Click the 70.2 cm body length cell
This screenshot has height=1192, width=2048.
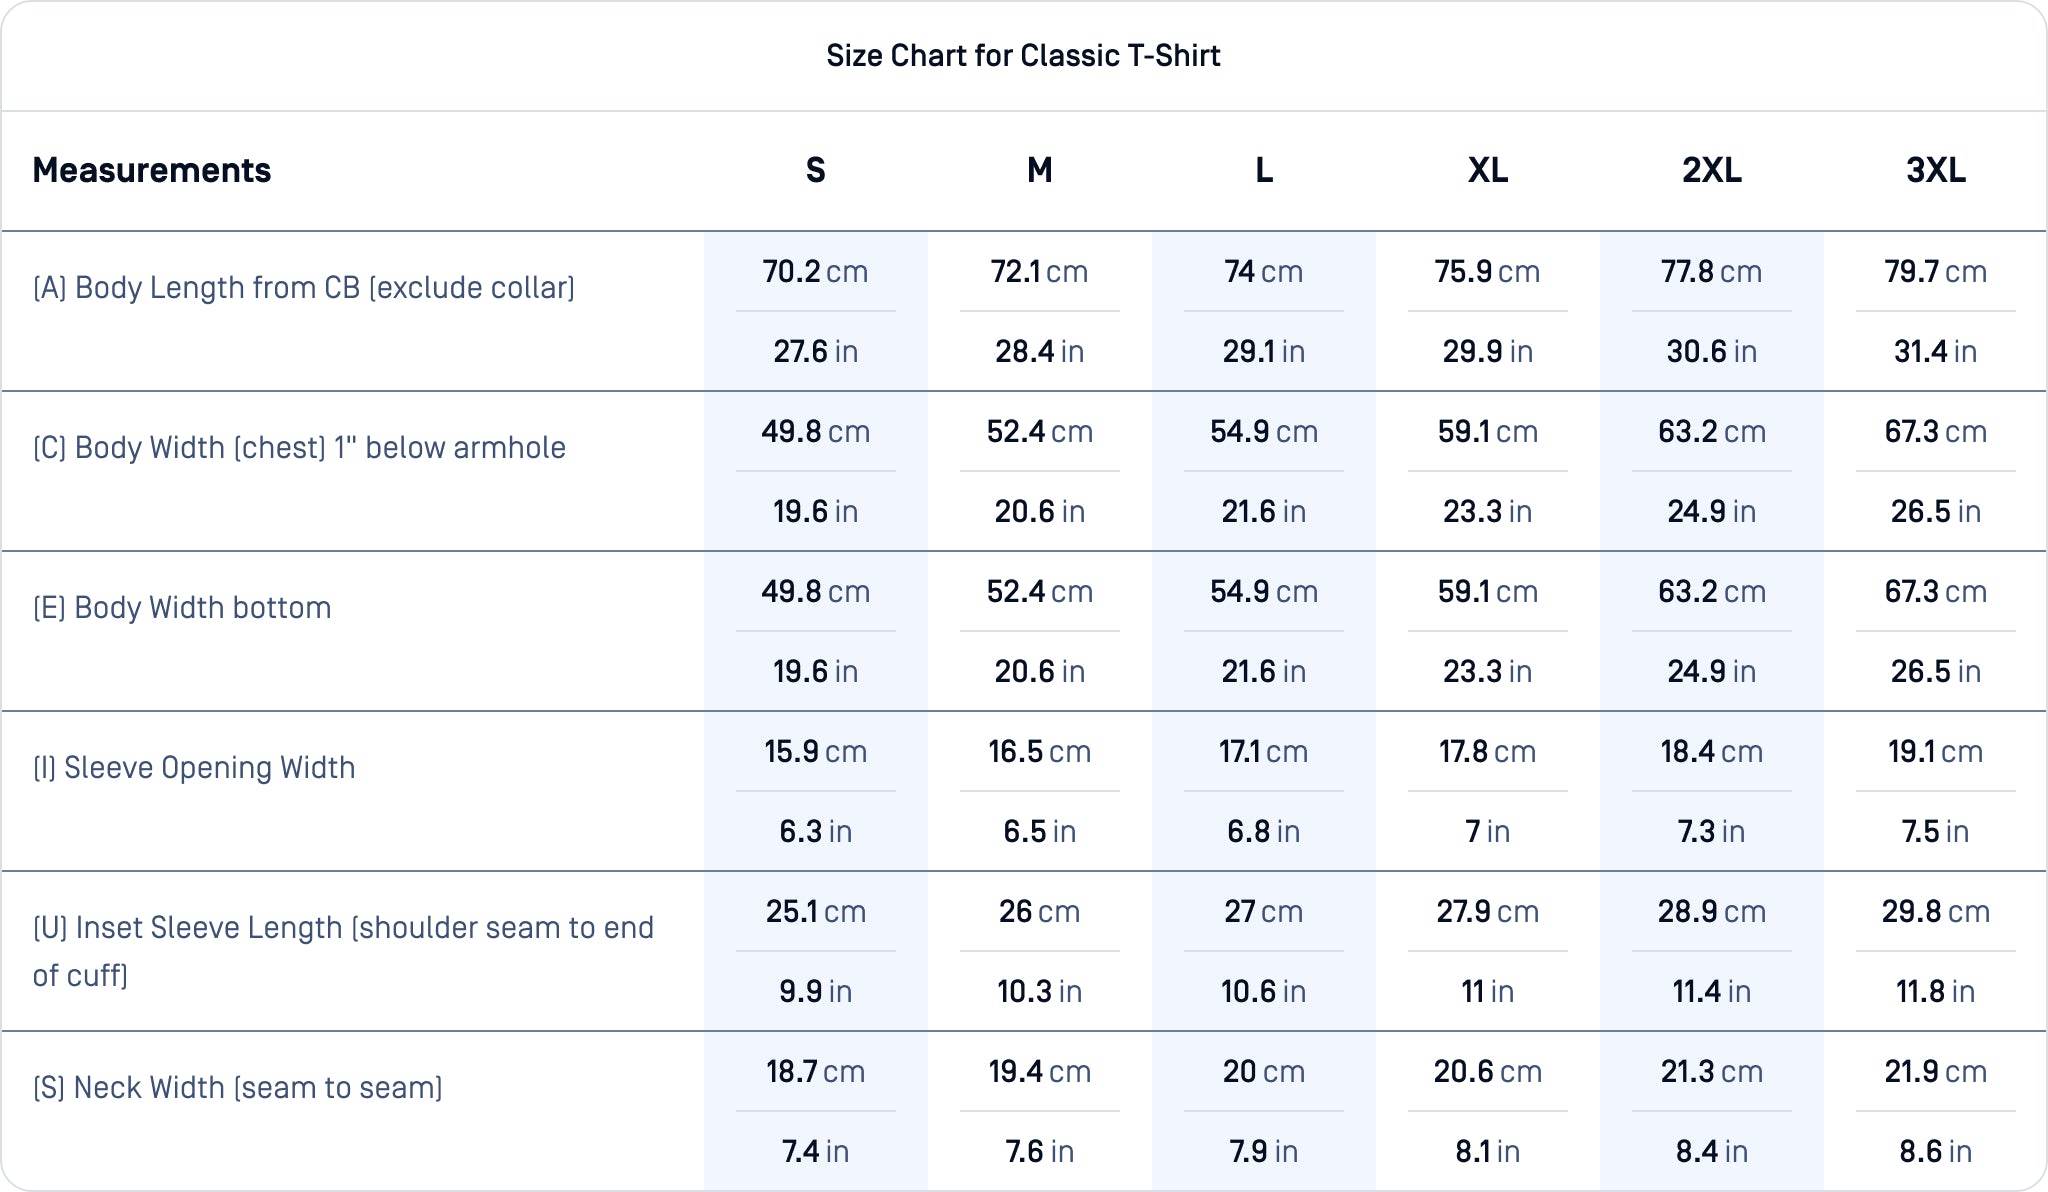(x=816, y=272)
